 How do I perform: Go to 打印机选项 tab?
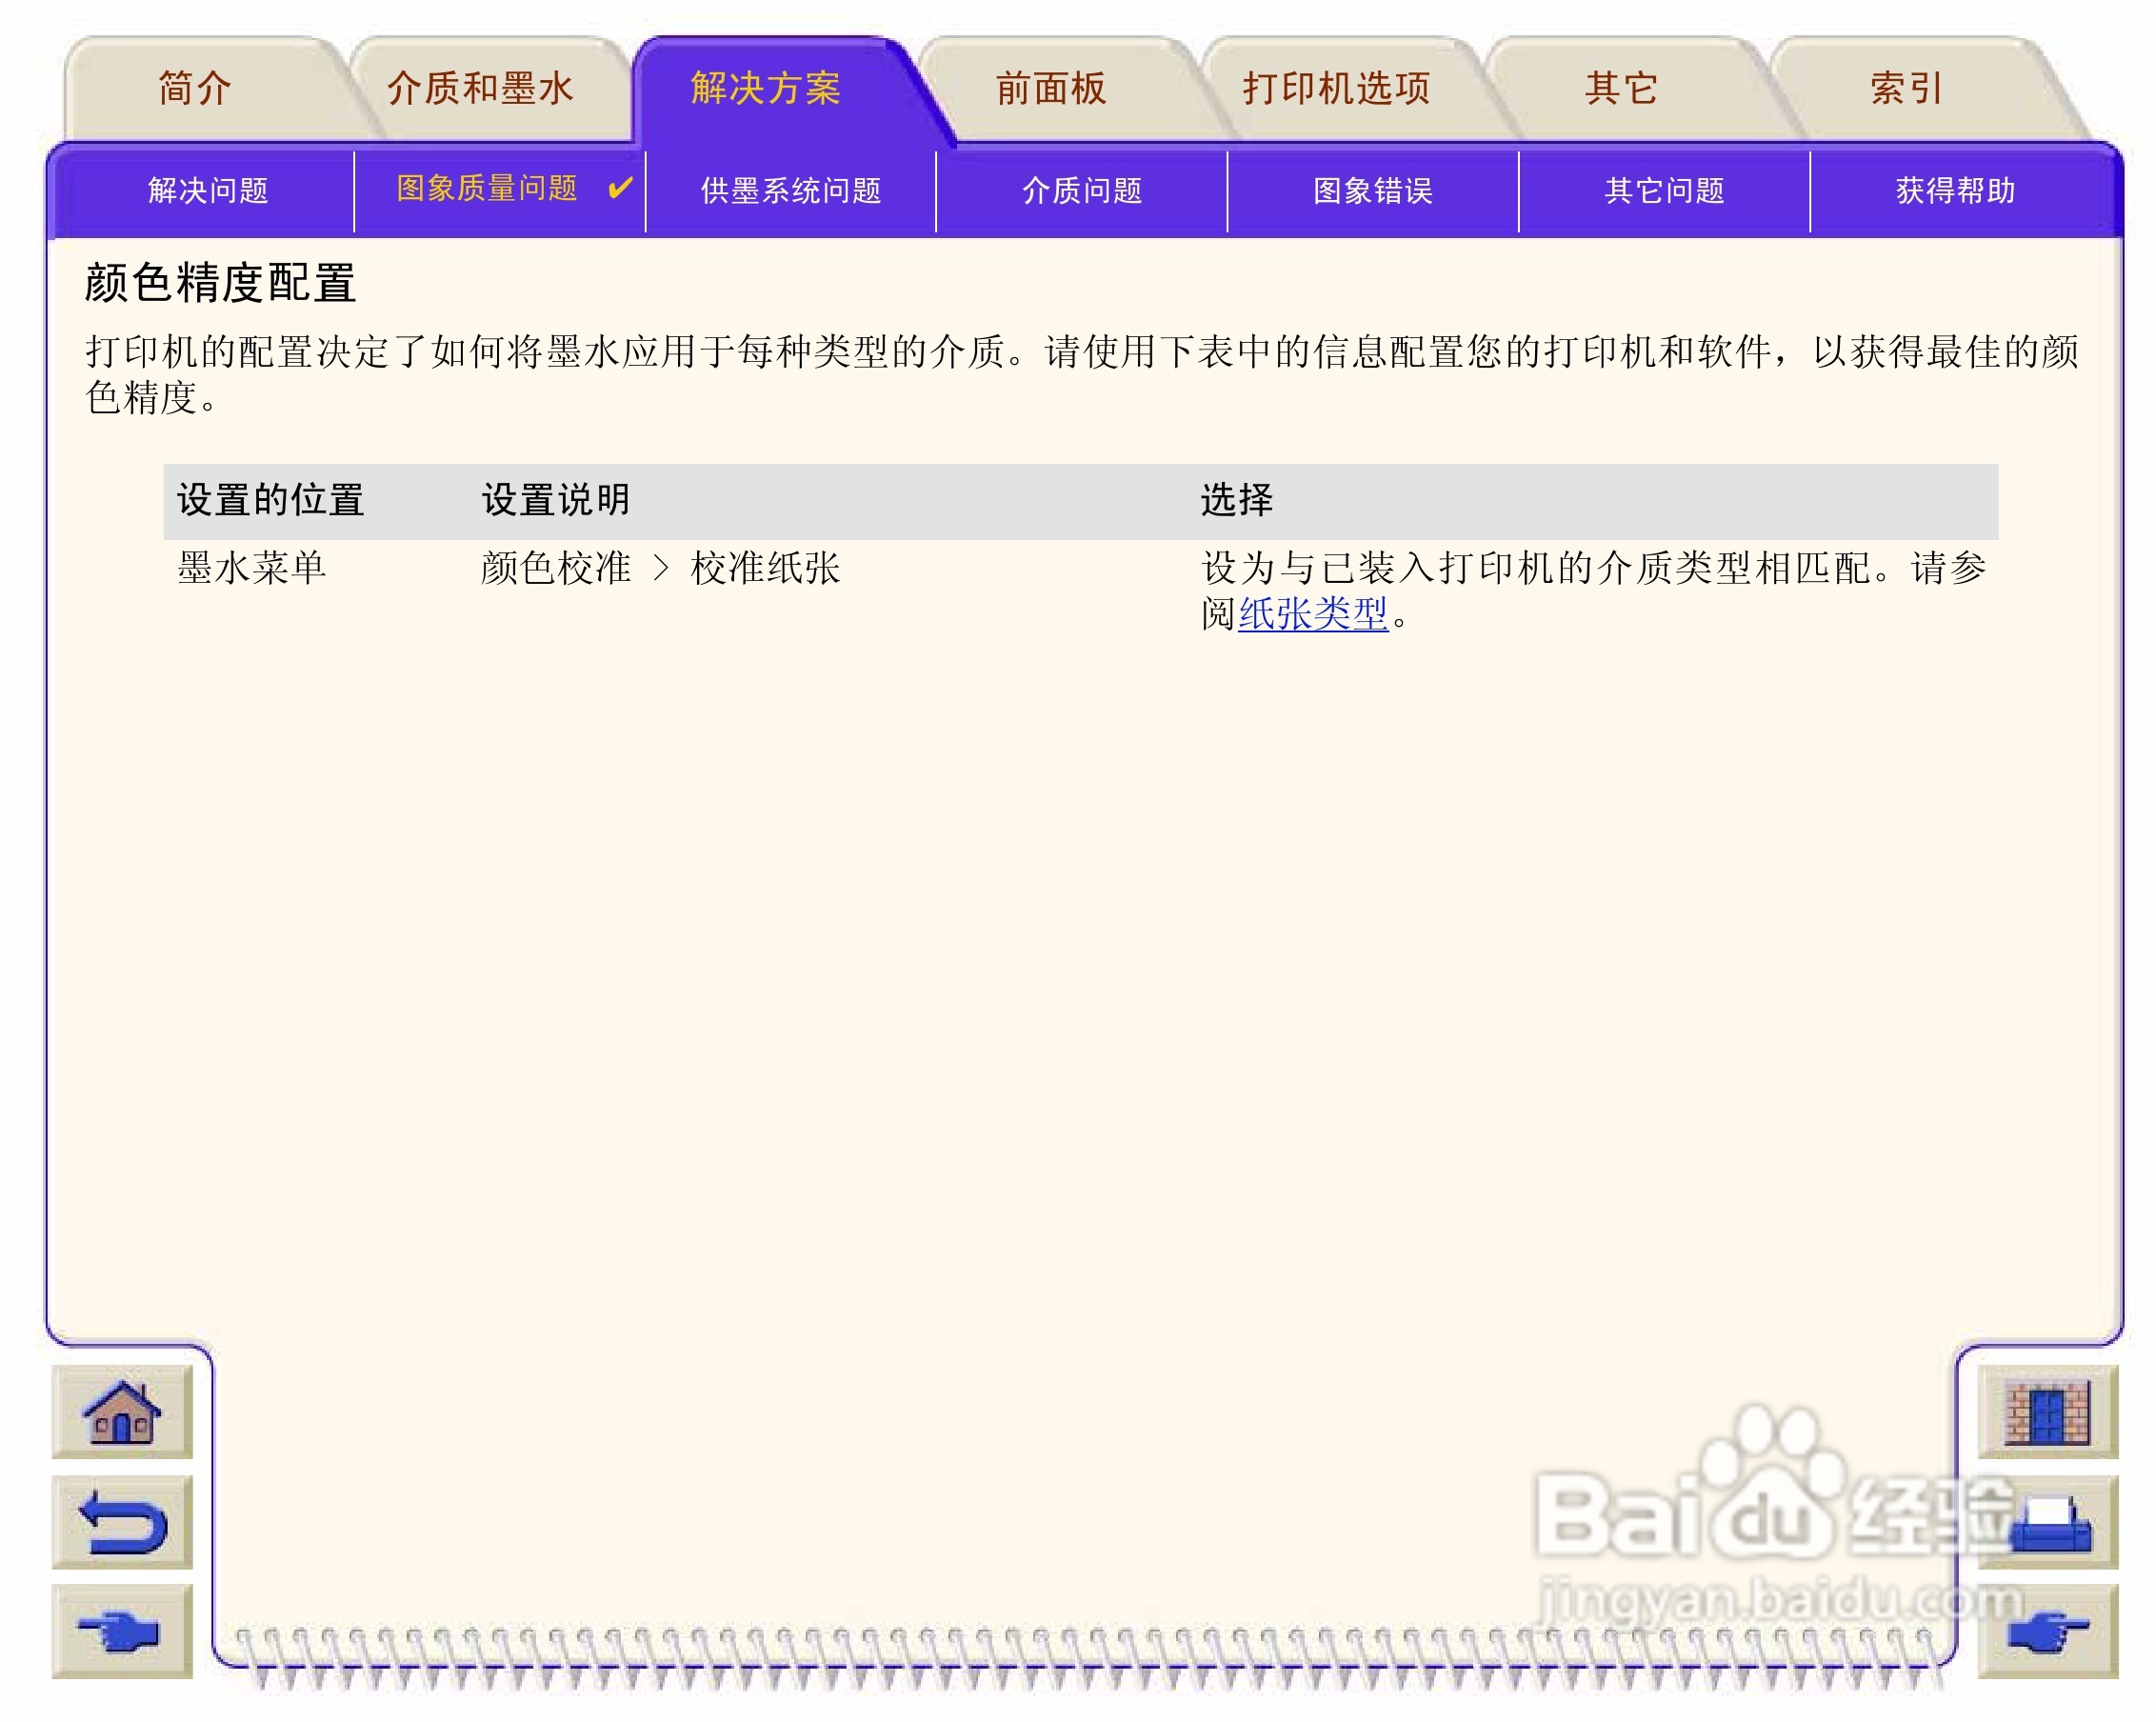(1336, 88)
